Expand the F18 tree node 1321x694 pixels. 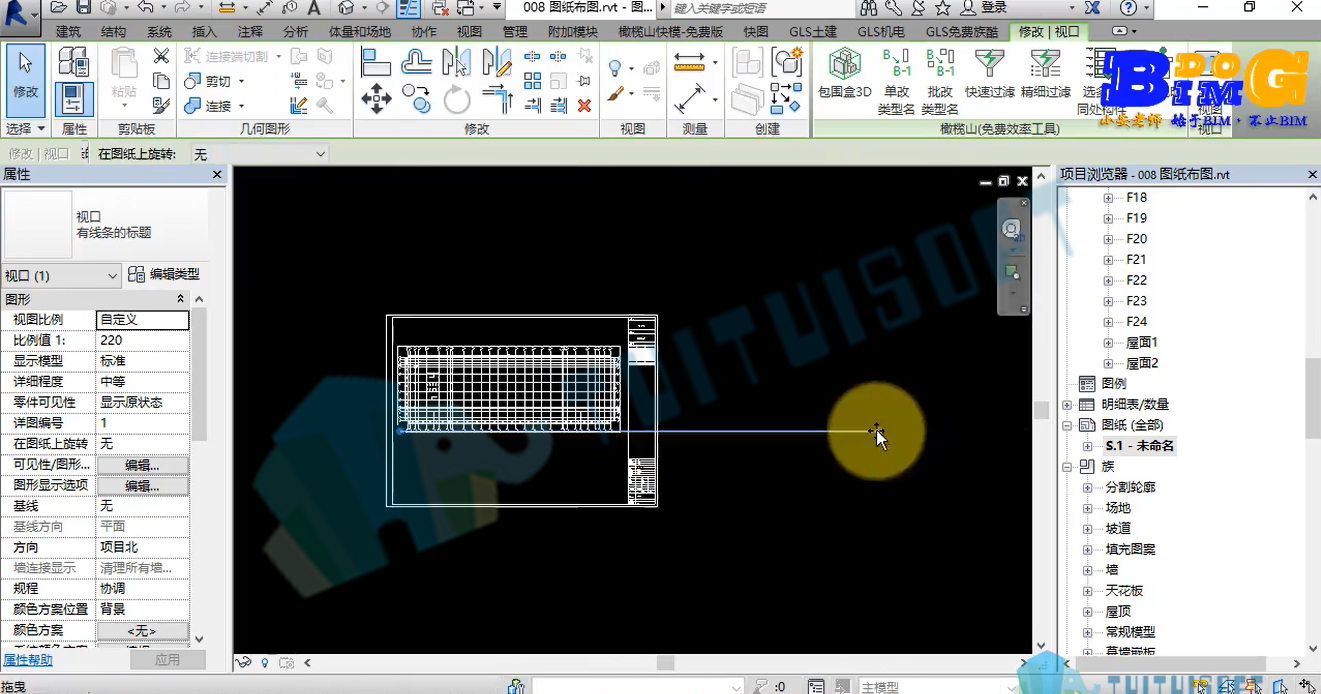pos(1108,198)
